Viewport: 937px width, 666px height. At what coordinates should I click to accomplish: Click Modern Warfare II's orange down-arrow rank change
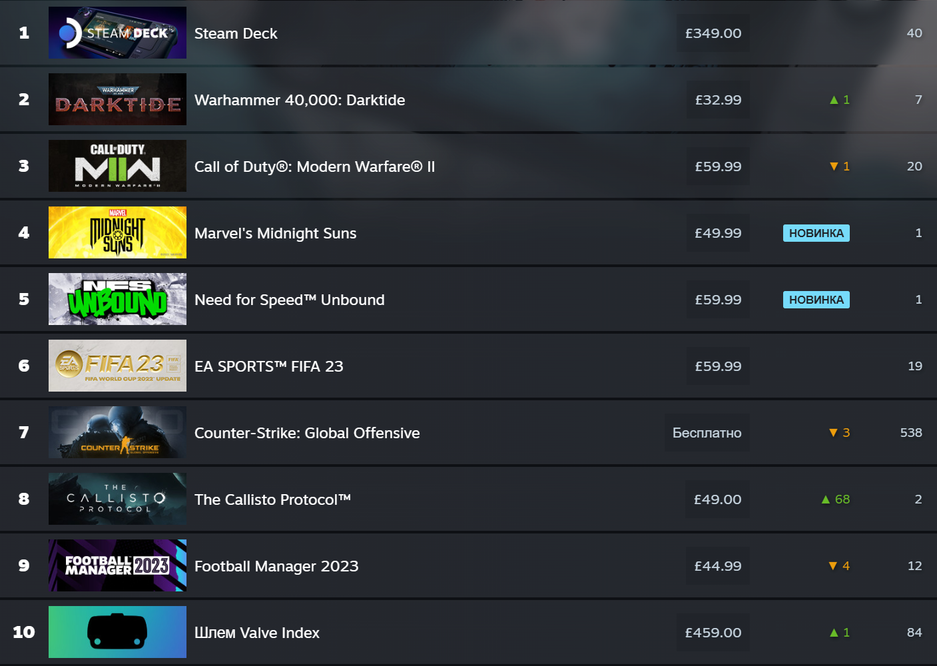click(839, 166)
